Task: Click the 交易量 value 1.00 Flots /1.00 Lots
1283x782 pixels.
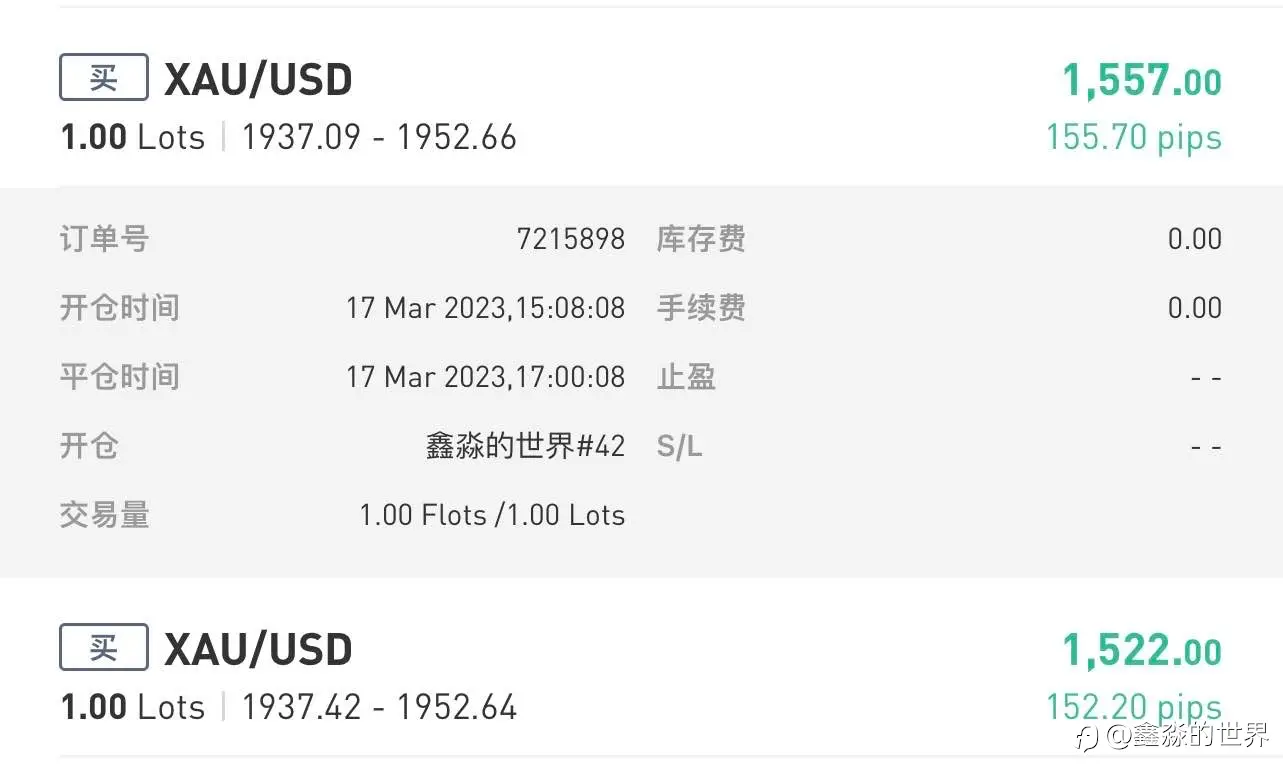Action: tap(492, 515)
